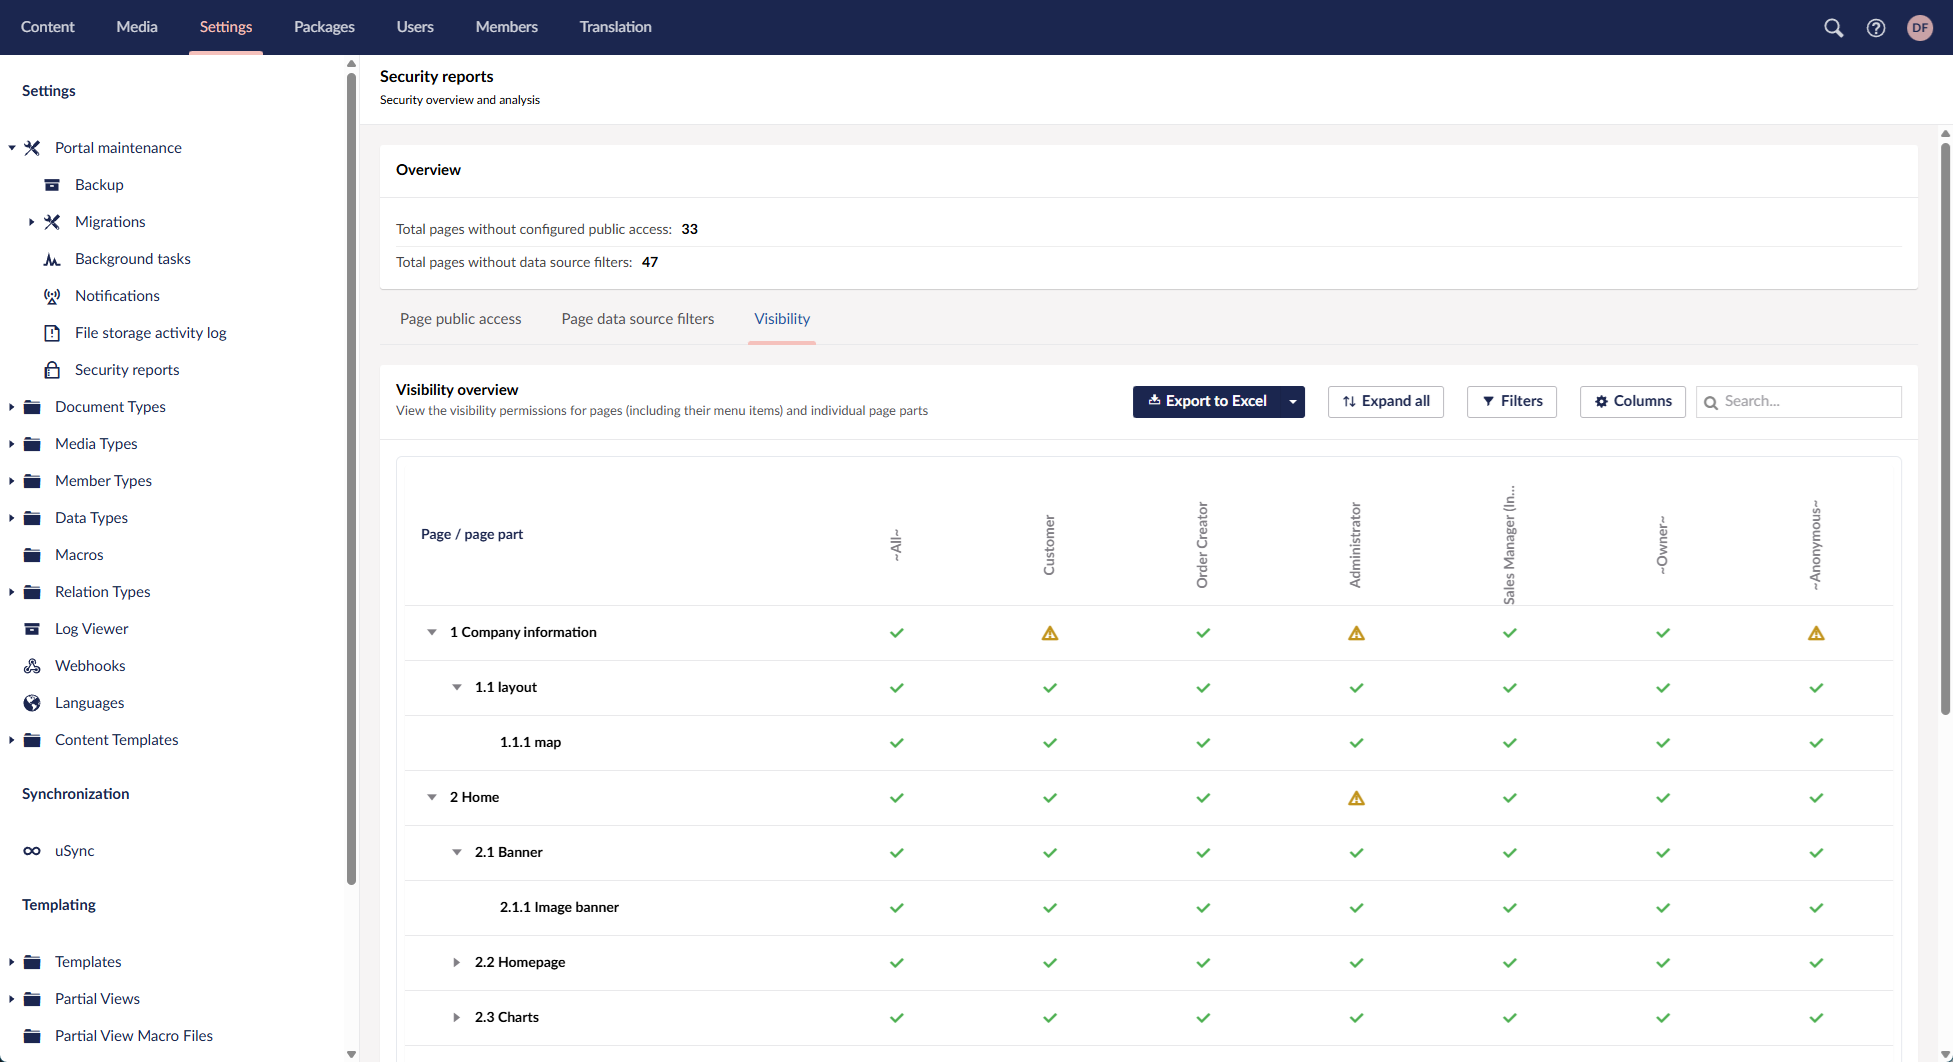1953x1062 pixels.
Task: Click the Backup archive icon
Action: coord(52,185)
